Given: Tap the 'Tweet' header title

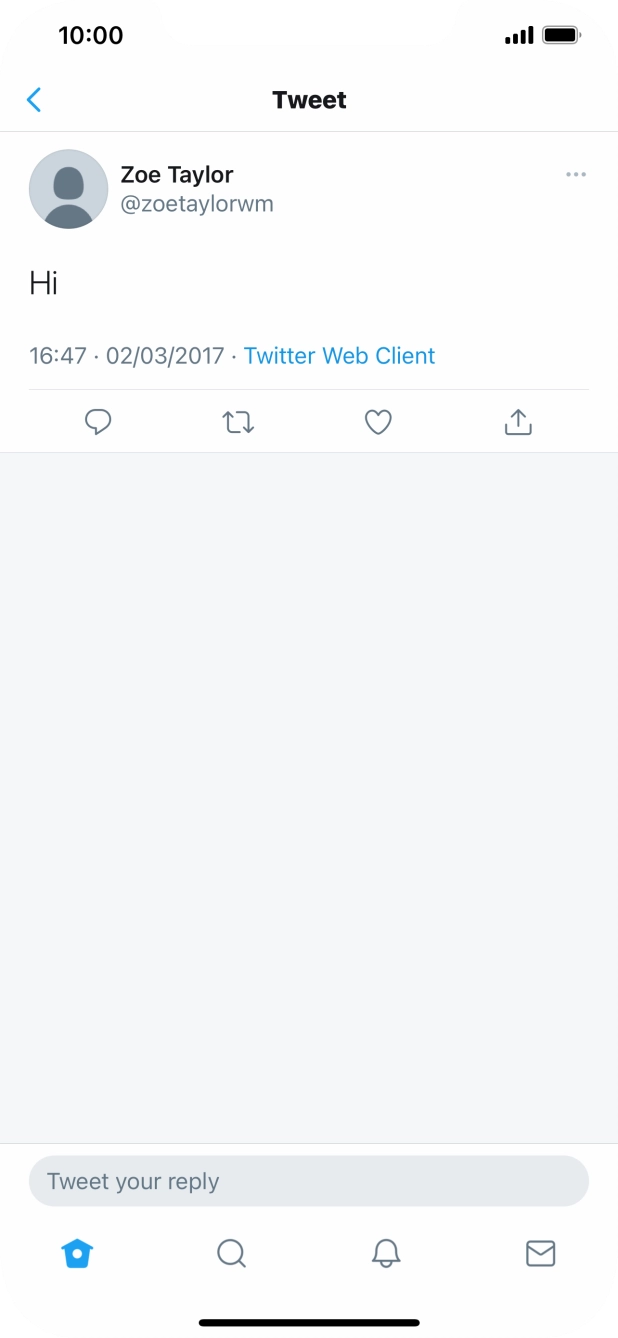Looking at the screenshot, I should pyautogui.click(x=309, y=100).
